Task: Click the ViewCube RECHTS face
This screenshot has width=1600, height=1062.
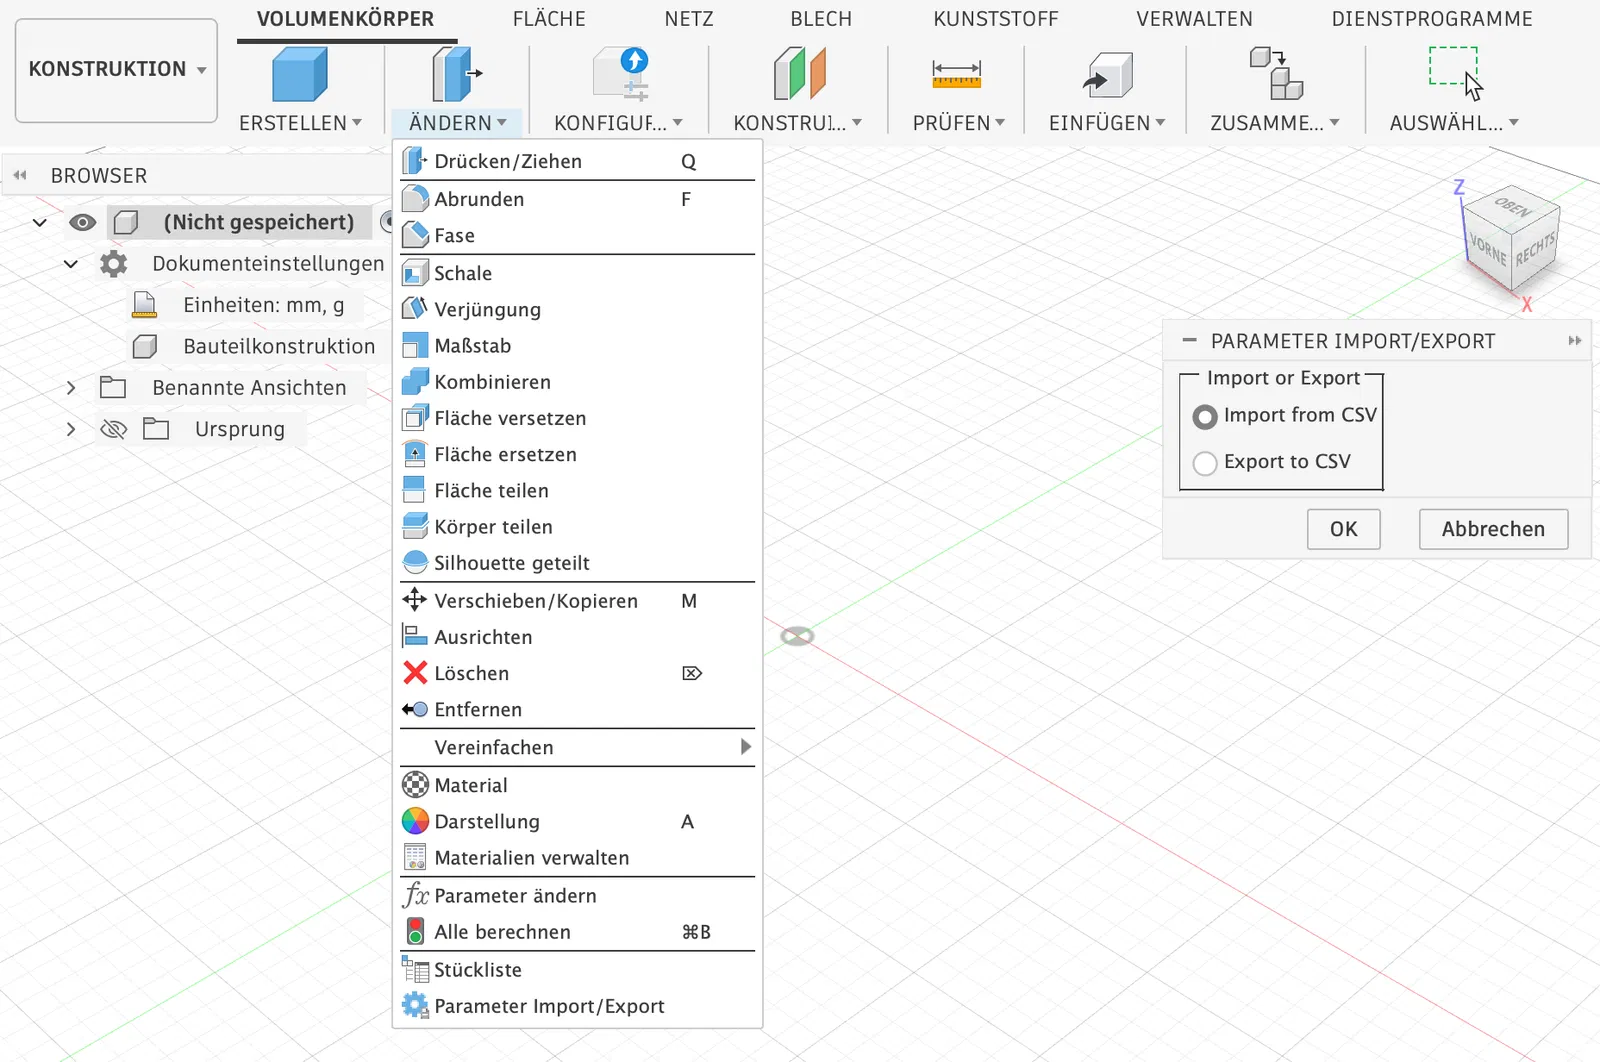Action: pos(1535,249)
